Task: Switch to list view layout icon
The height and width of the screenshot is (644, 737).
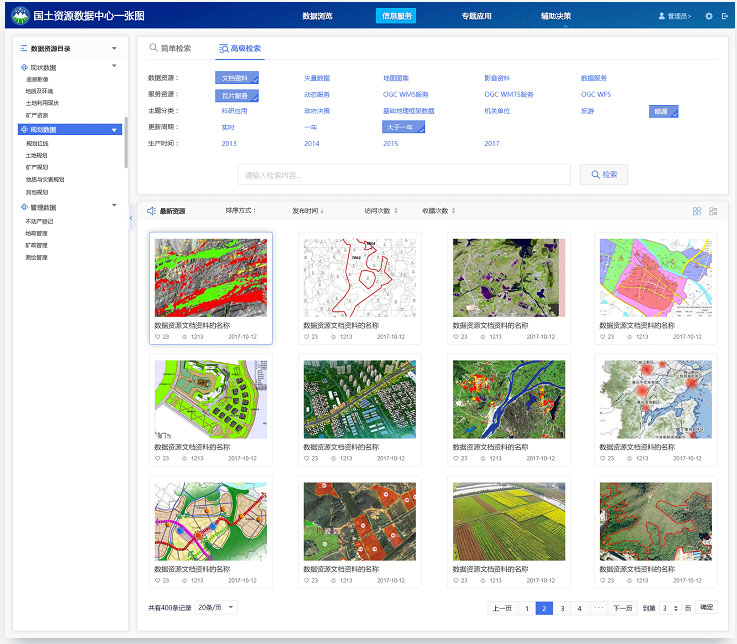Action: [713, 211]
